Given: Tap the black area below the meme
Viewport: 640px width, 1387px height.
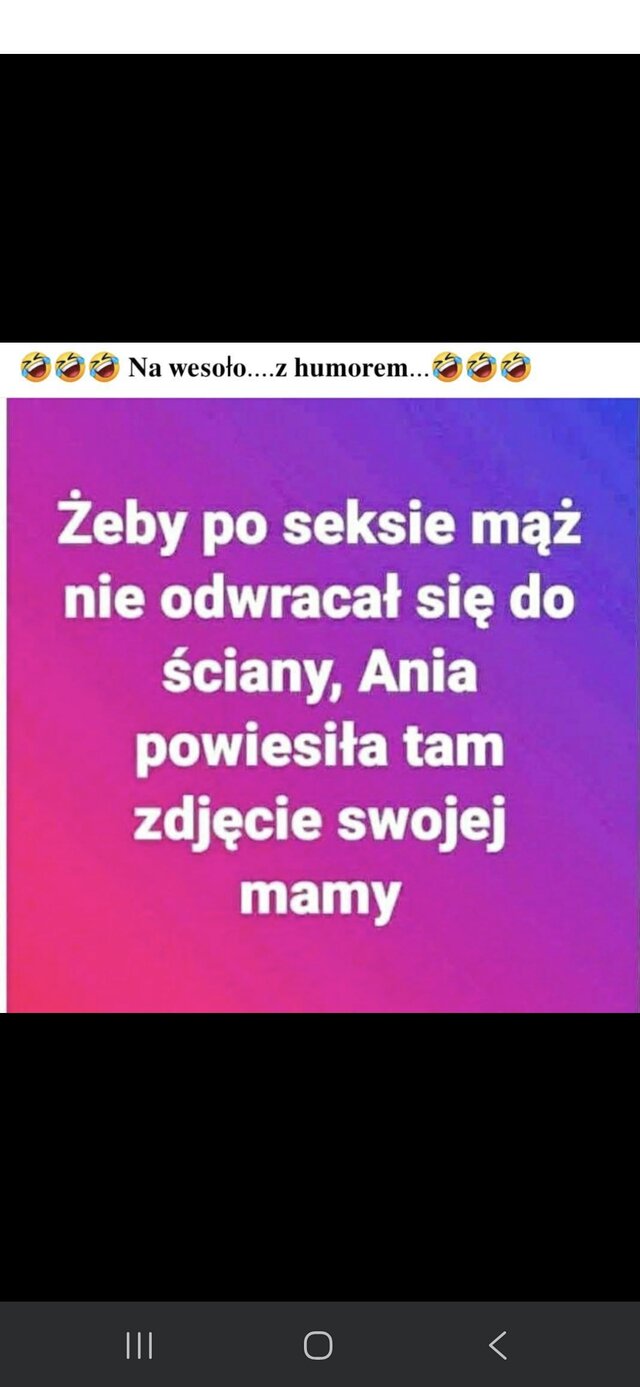Looking at the screenshot, I should click(x=320, y=1157).
